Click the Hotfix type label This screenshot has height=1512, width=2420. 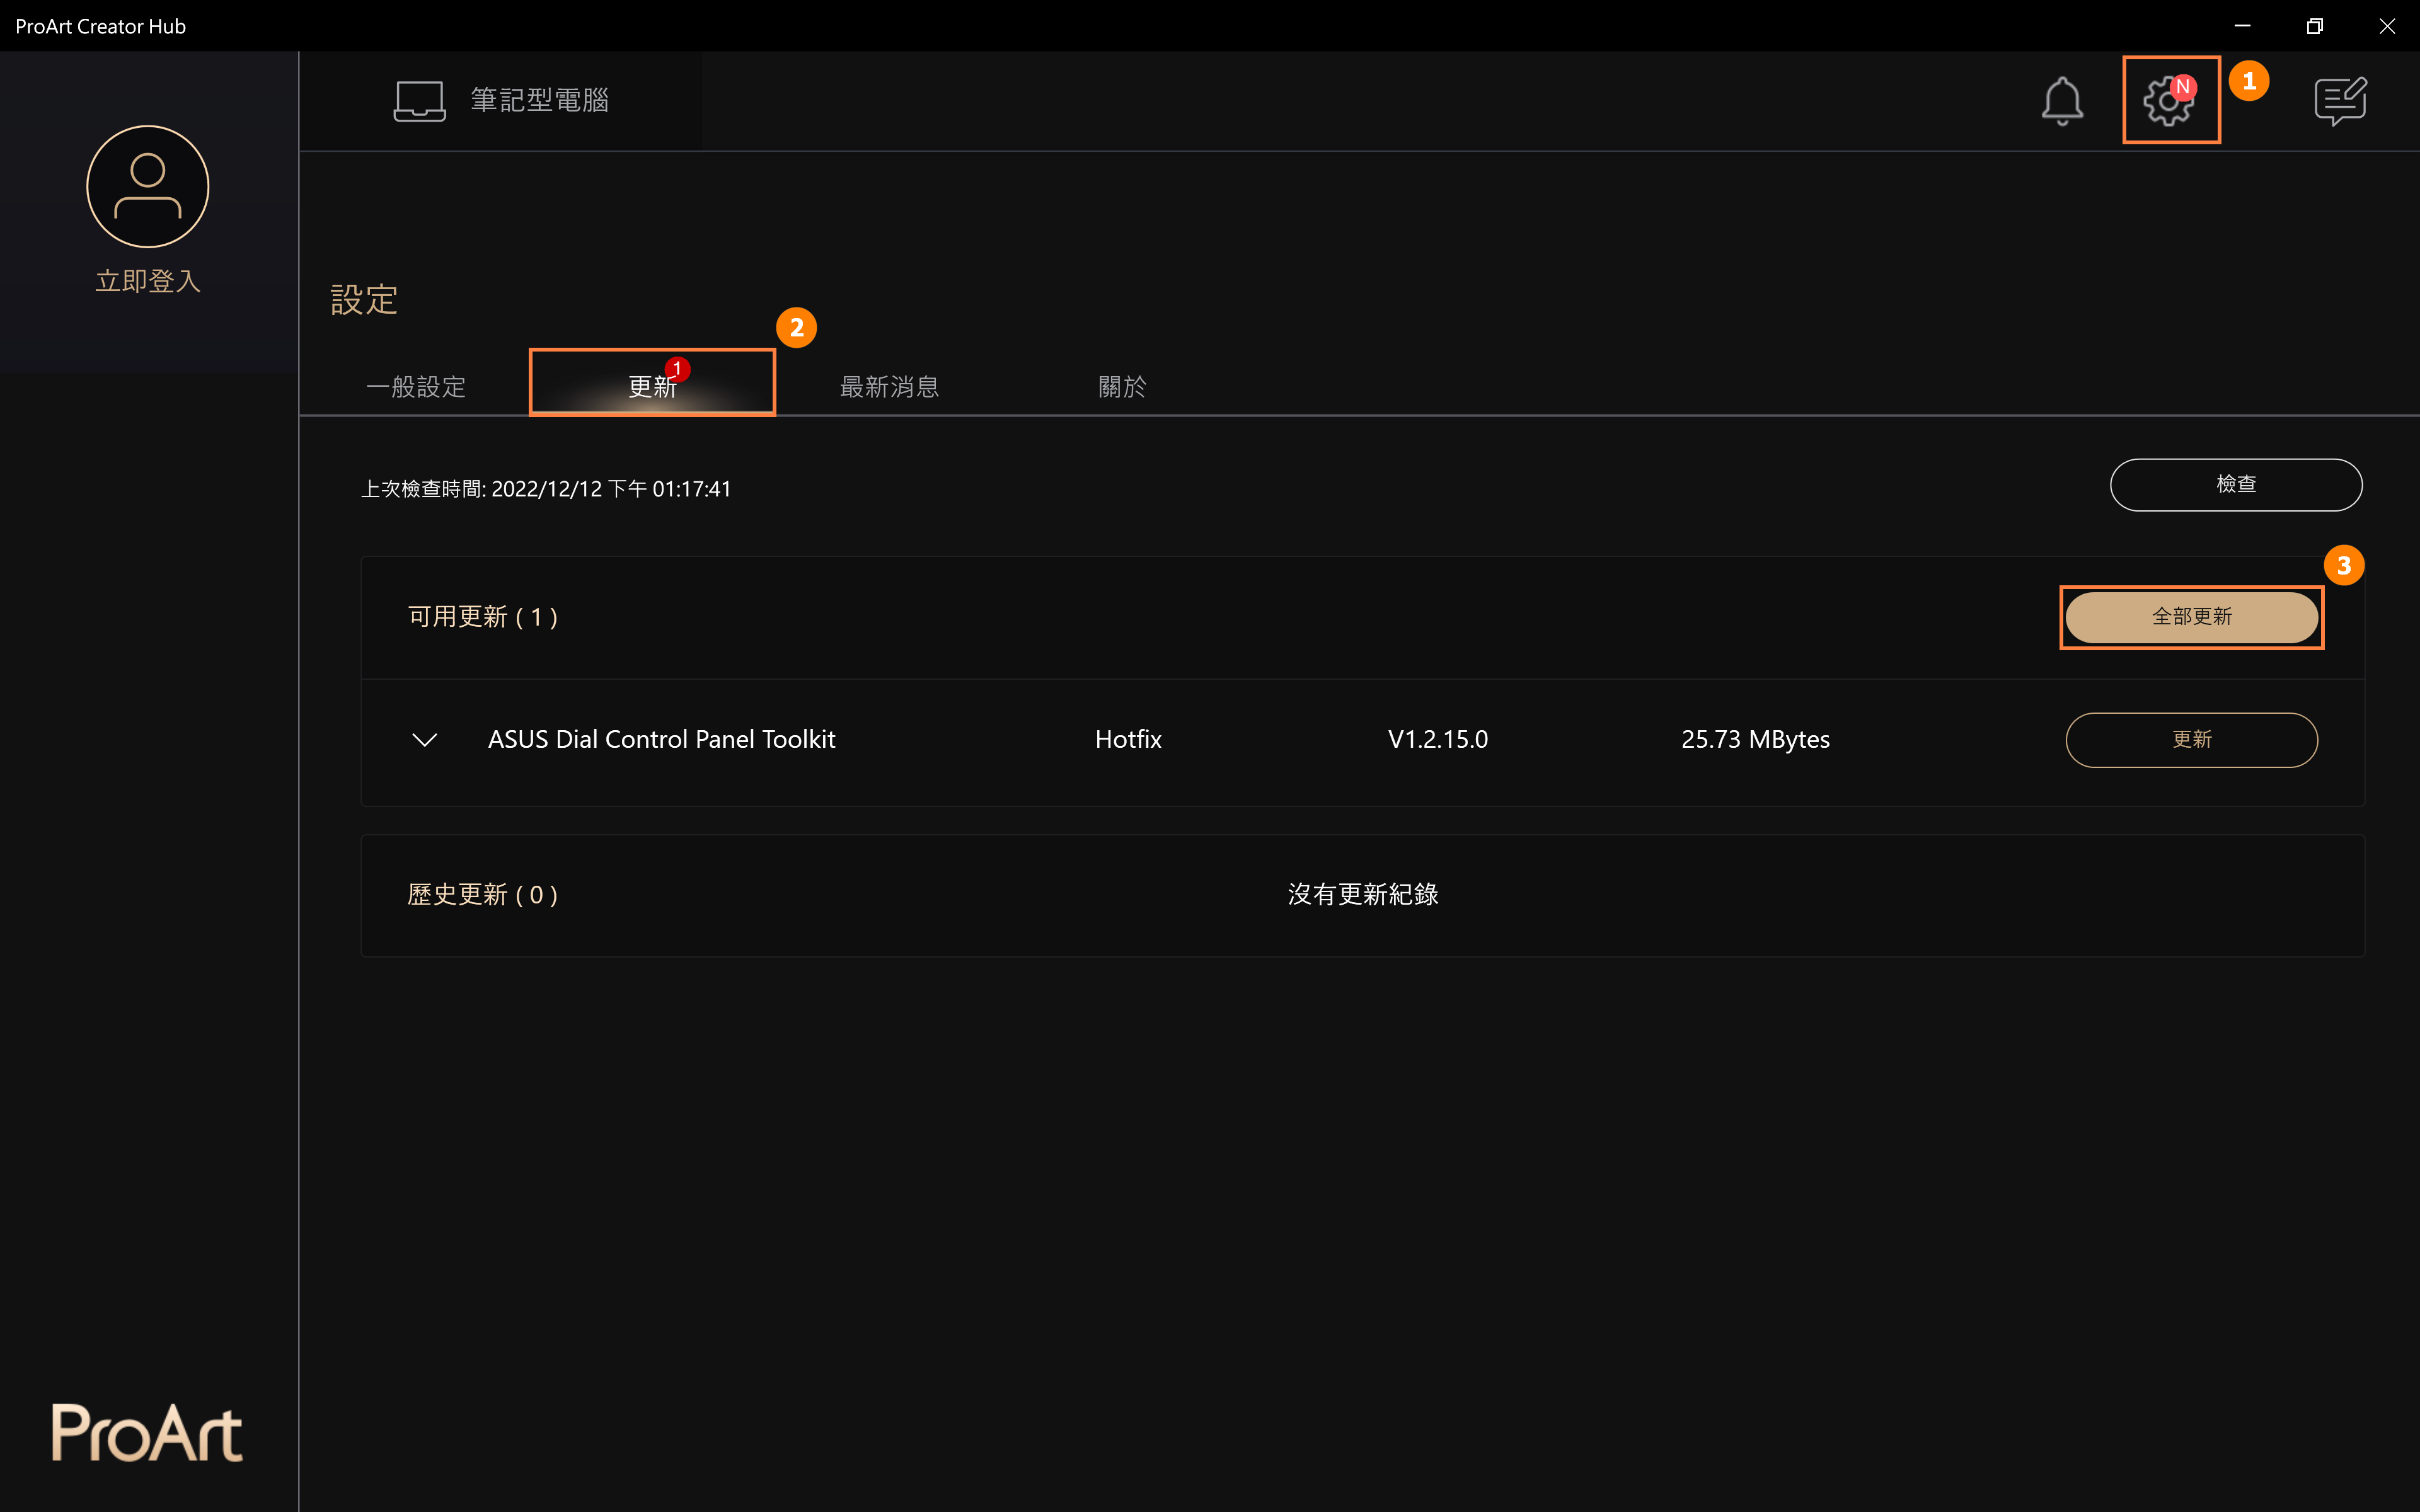(x=1128, y=740)
